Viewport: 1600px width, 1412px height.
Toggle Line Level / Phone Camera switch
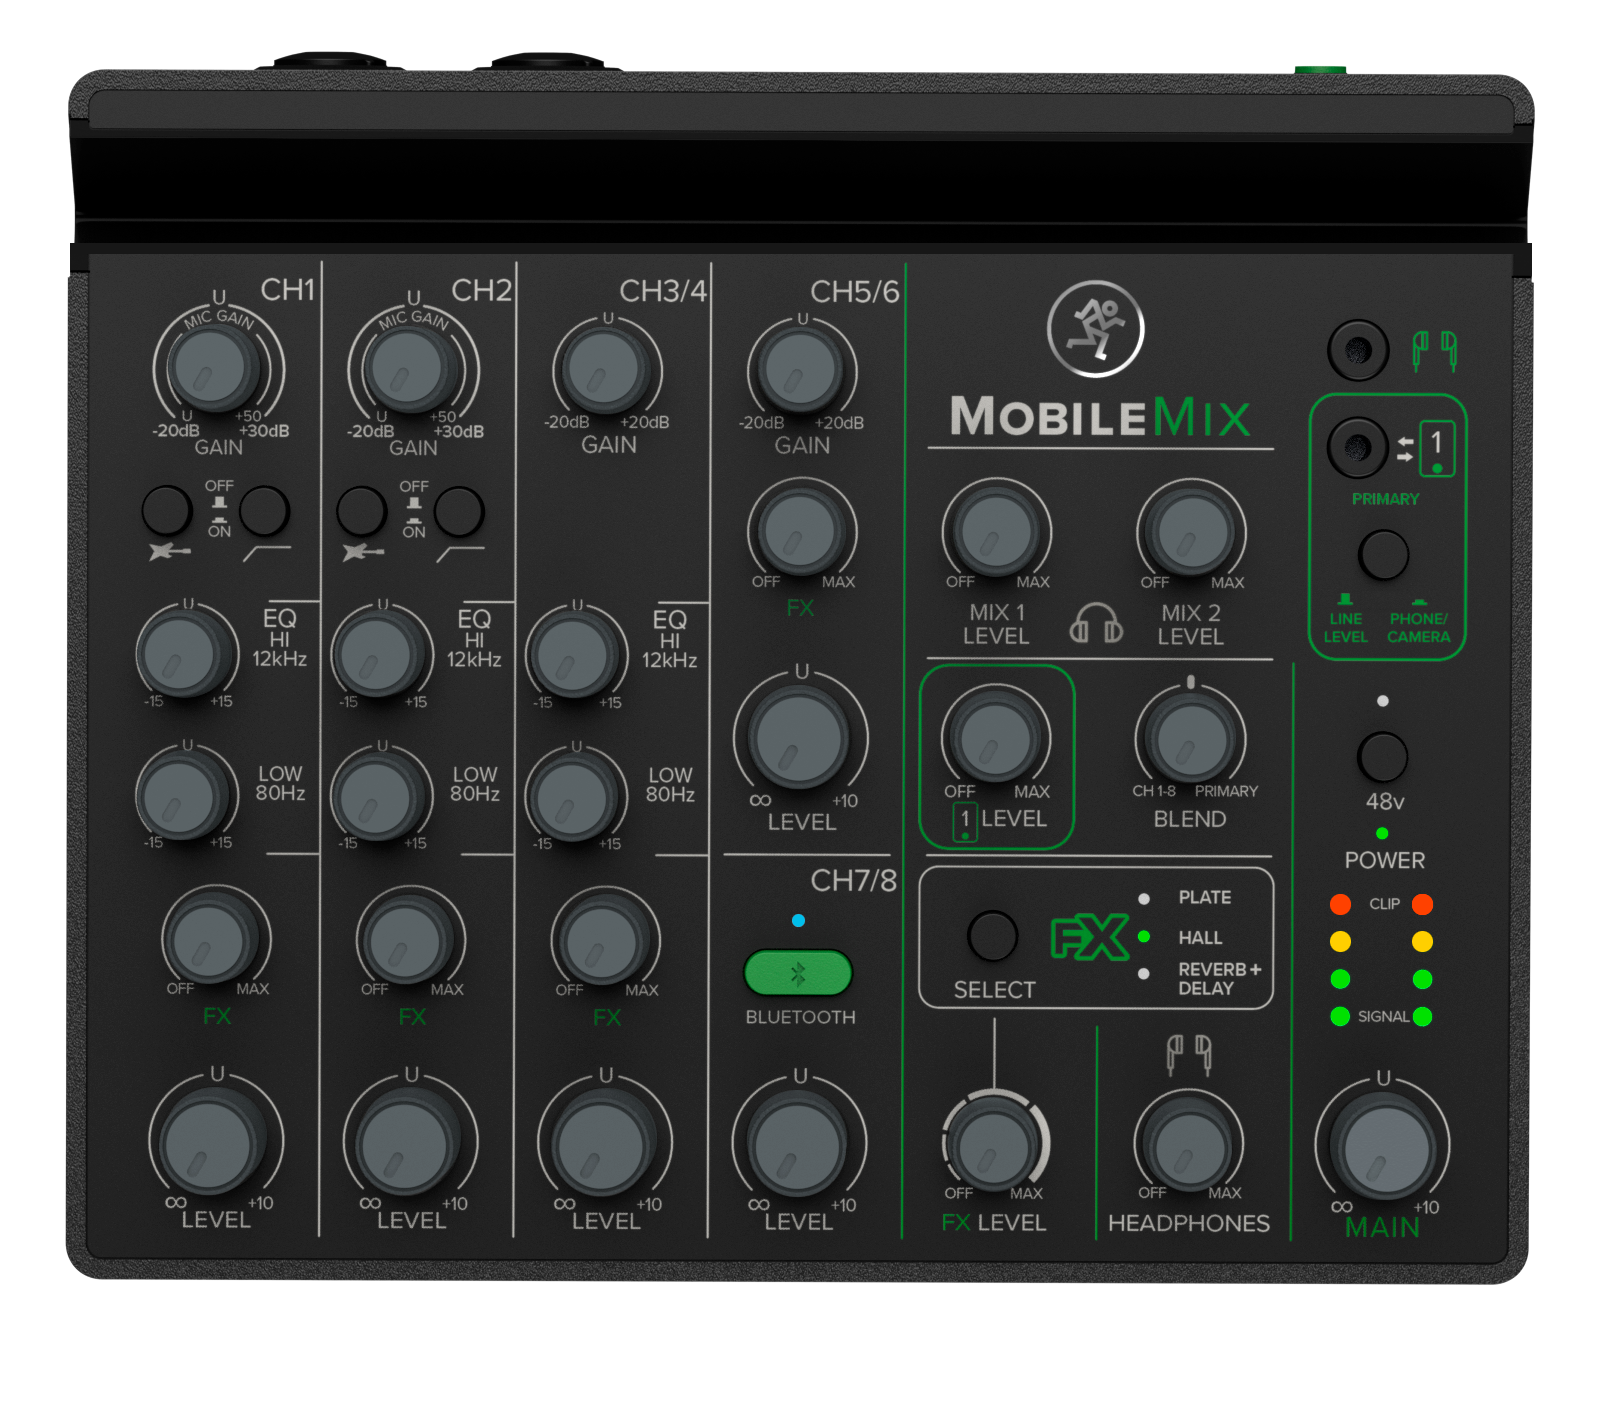pyautogui.click(x=1383, y=555)
